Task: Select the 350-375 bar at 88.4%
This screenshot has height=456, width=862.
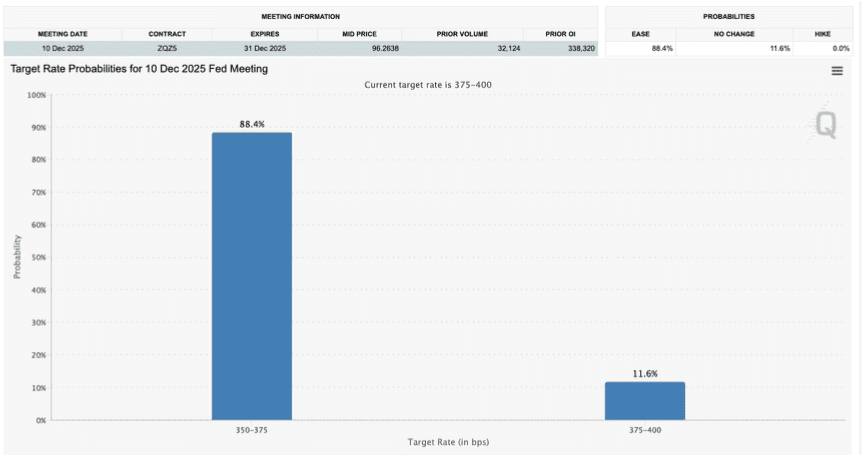Action: point(252,276)
